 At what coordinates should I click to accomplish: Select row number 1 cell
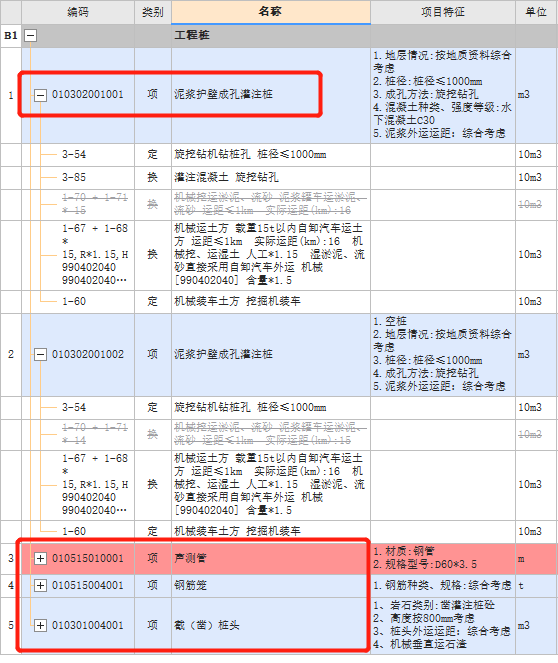click(11, 95)
